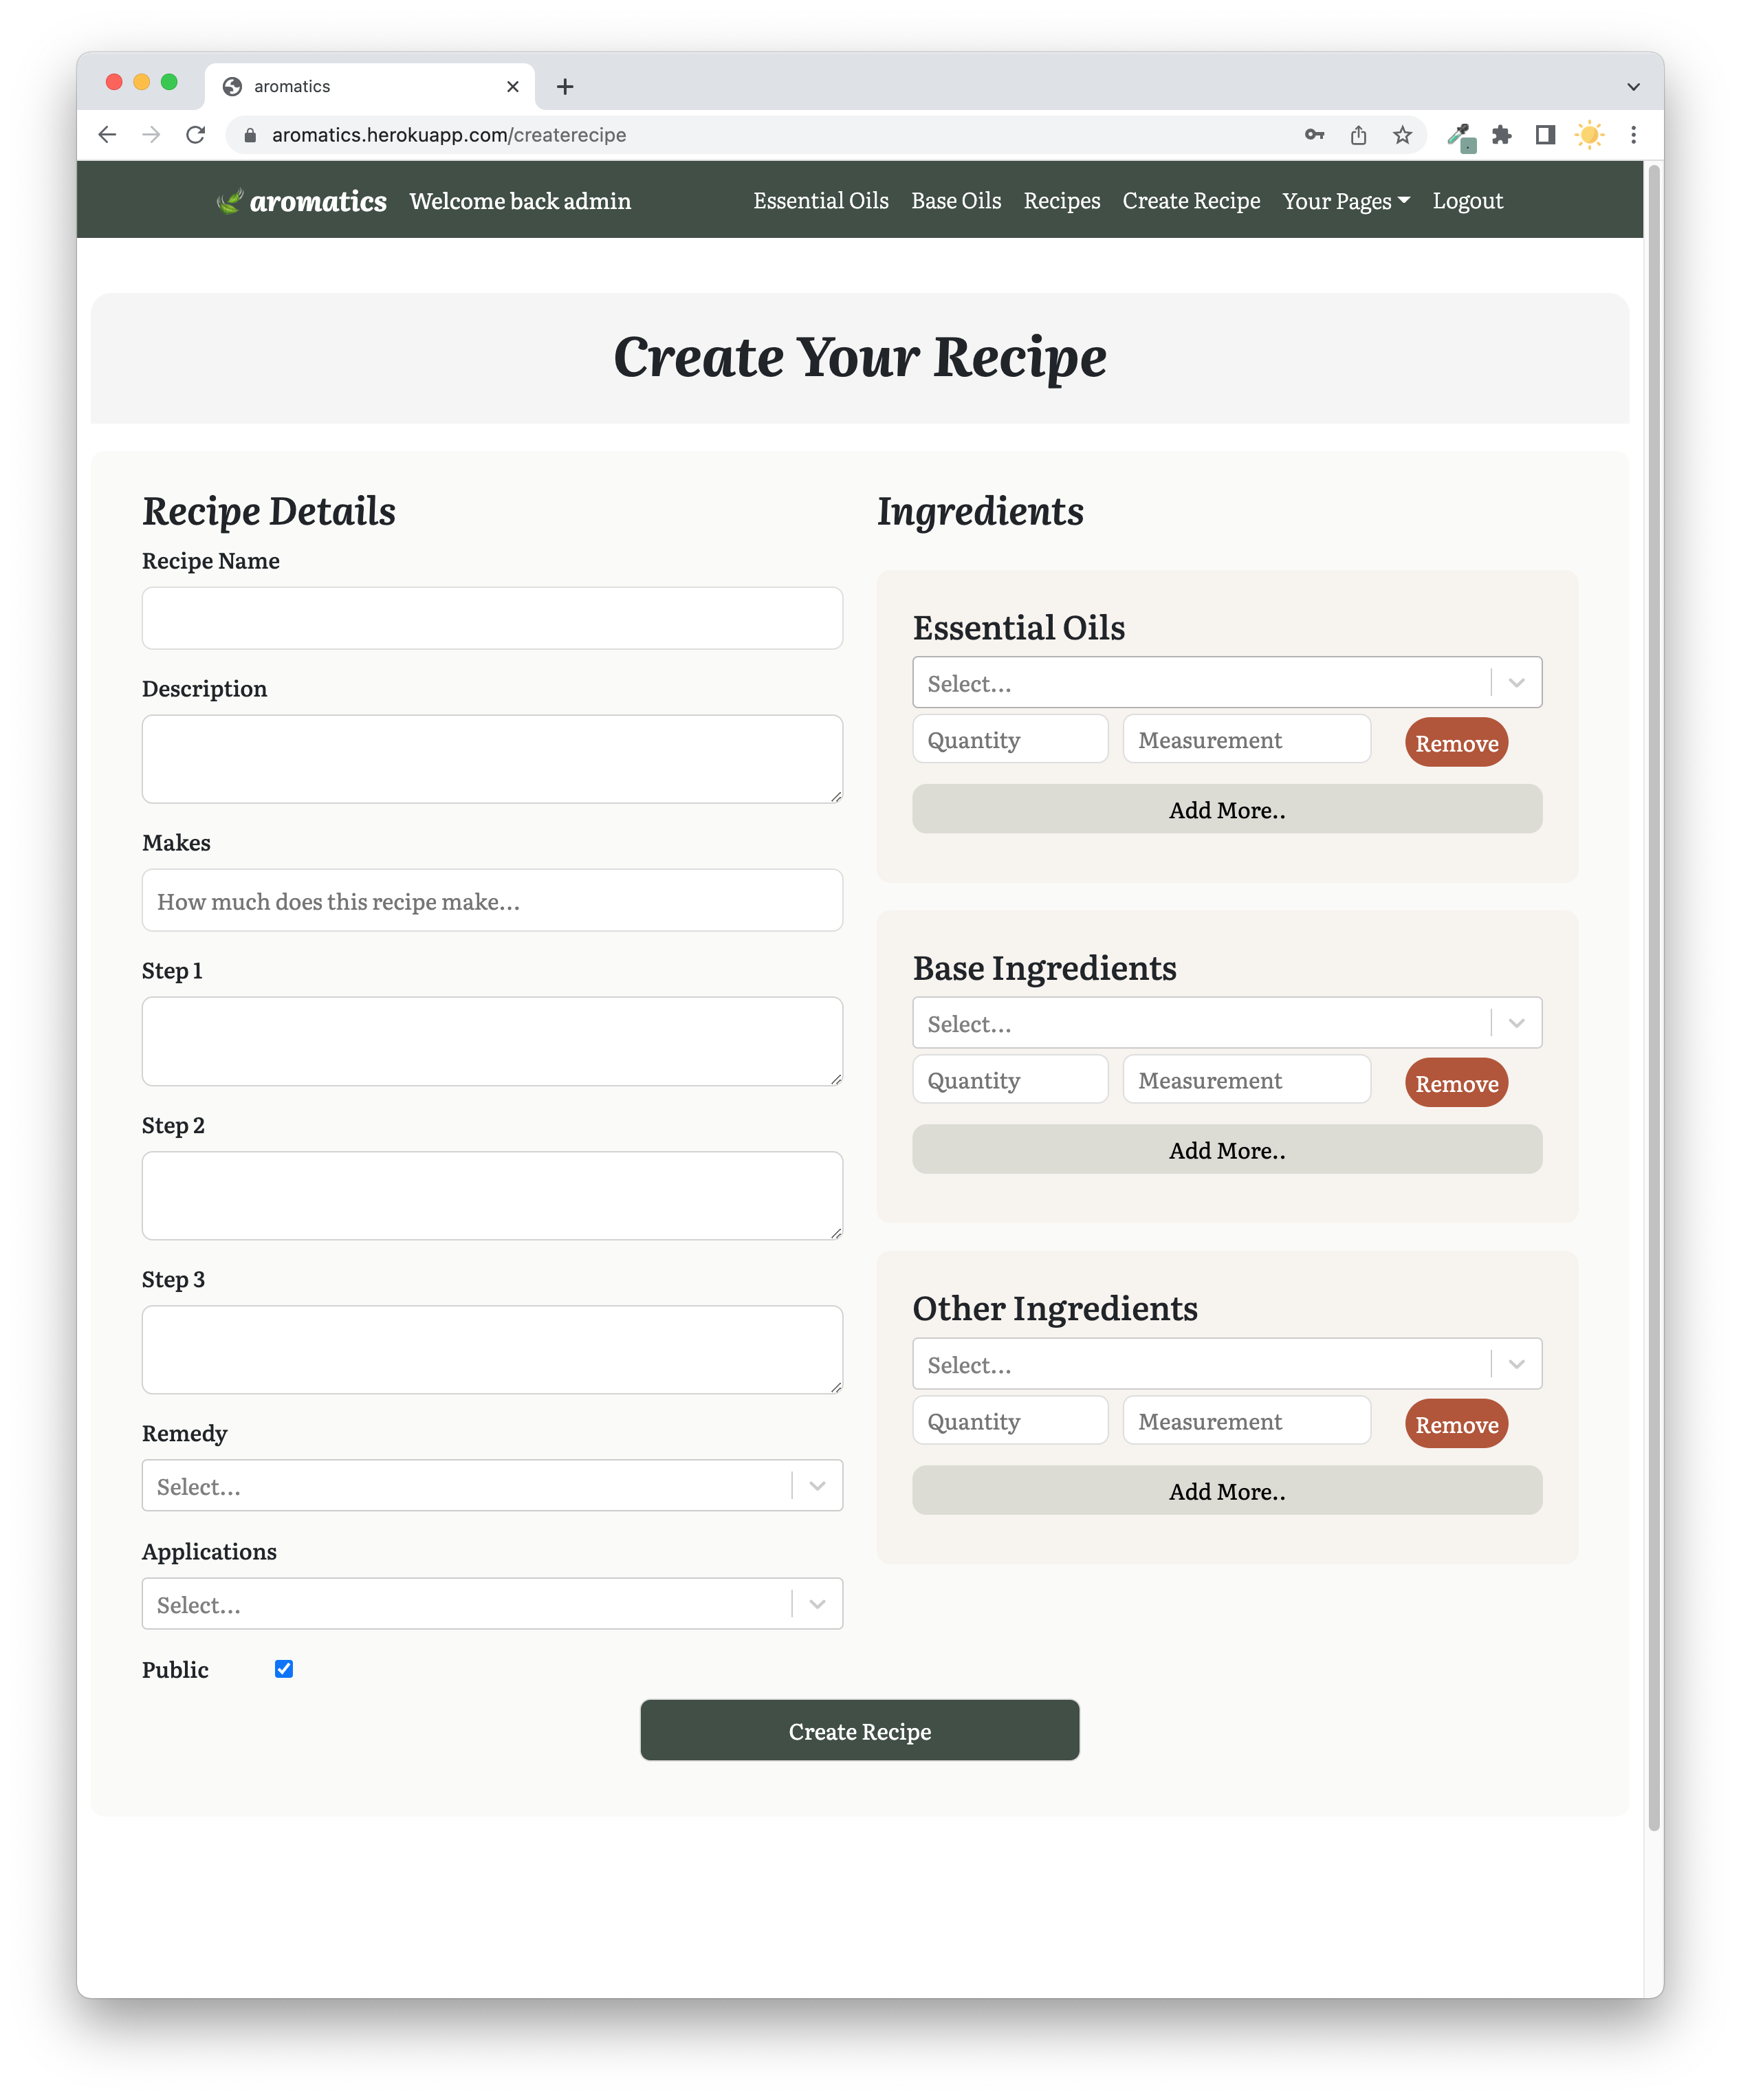Open the saved passwords key icon
This screenshot has height=2100, width=1741.
1314,135
